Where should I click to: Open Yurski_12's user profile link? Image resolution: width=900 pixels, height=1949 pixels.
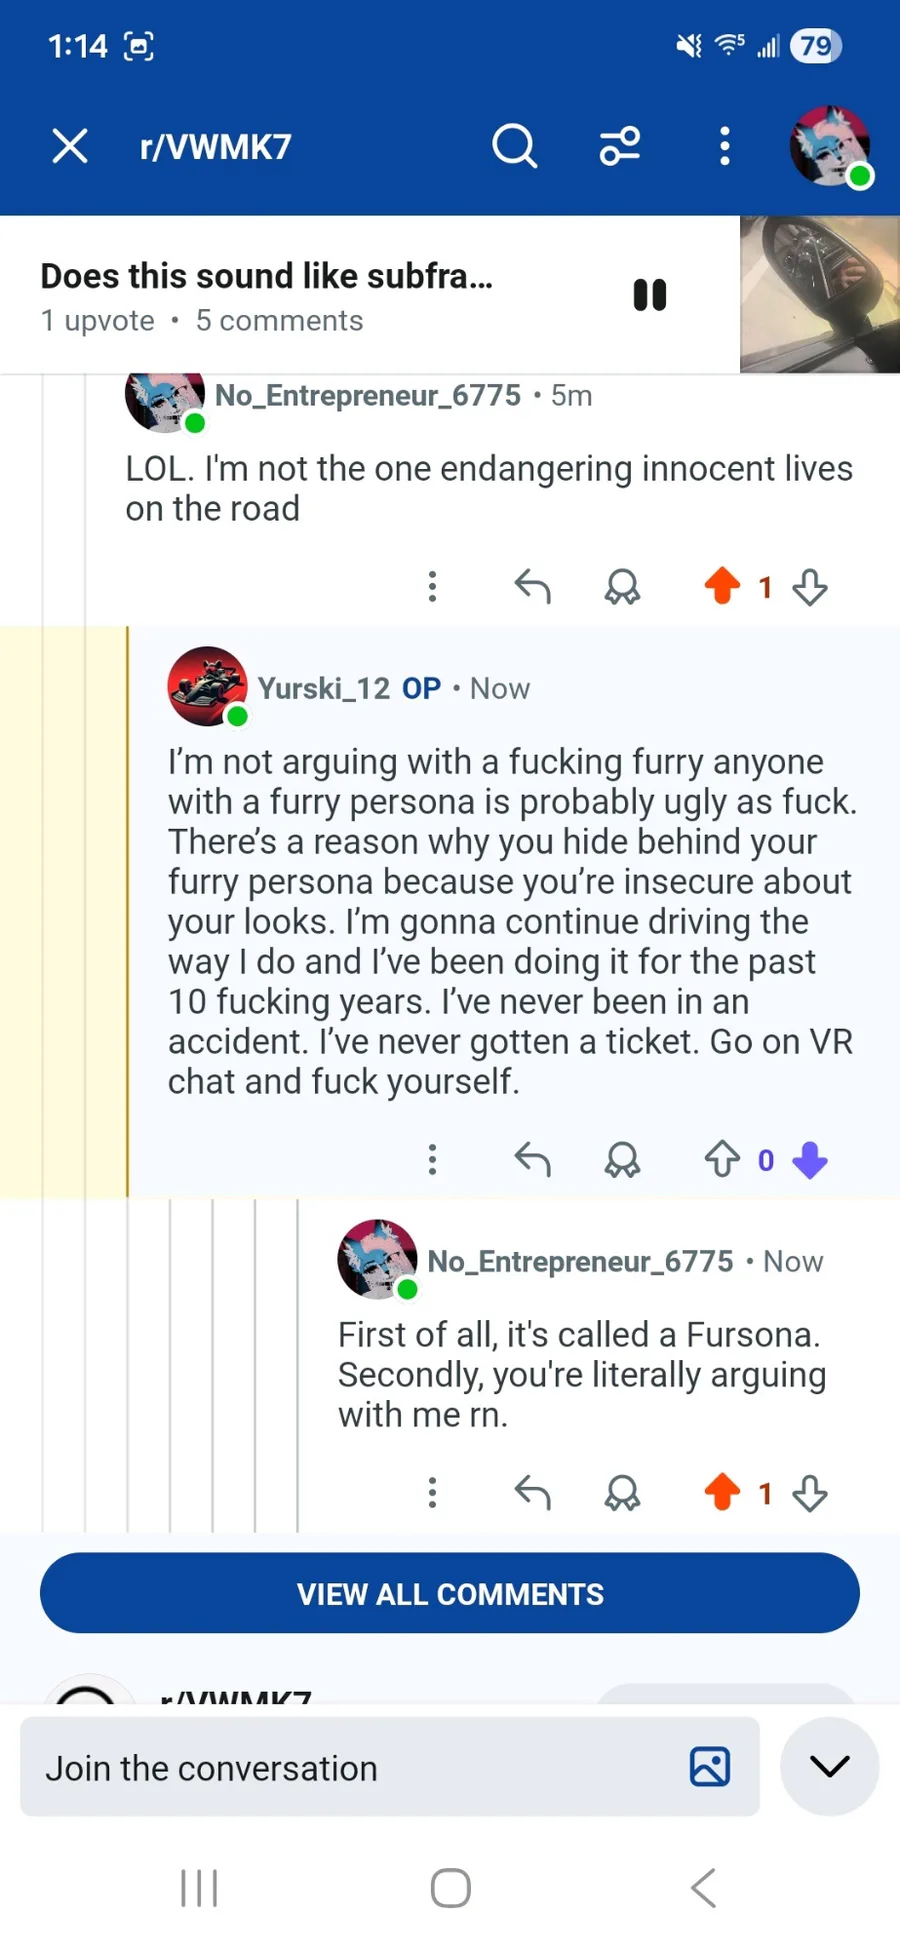(323, 688)
